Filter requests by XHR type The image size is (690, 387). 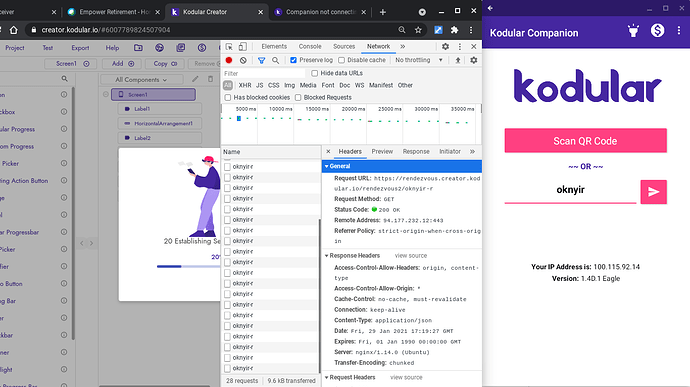(245, 85)
